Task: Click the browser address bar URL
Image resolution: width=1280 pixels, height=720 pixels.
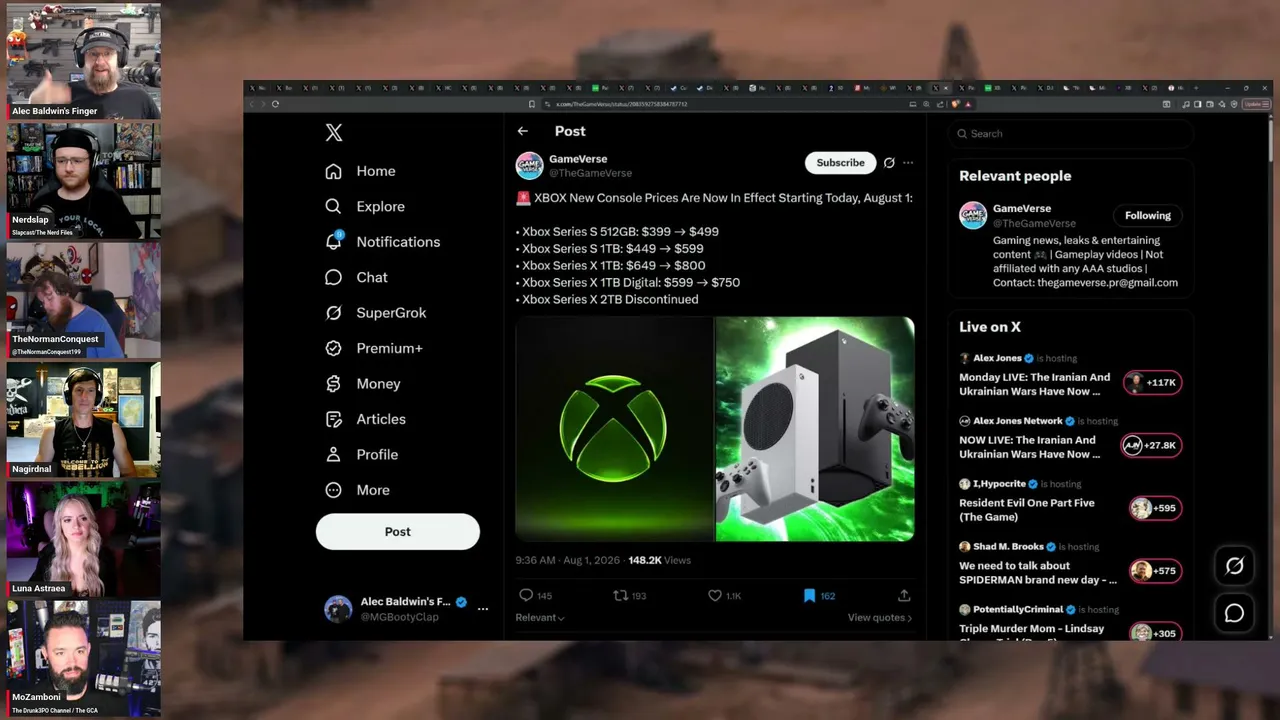Action: tap(621, 104)
